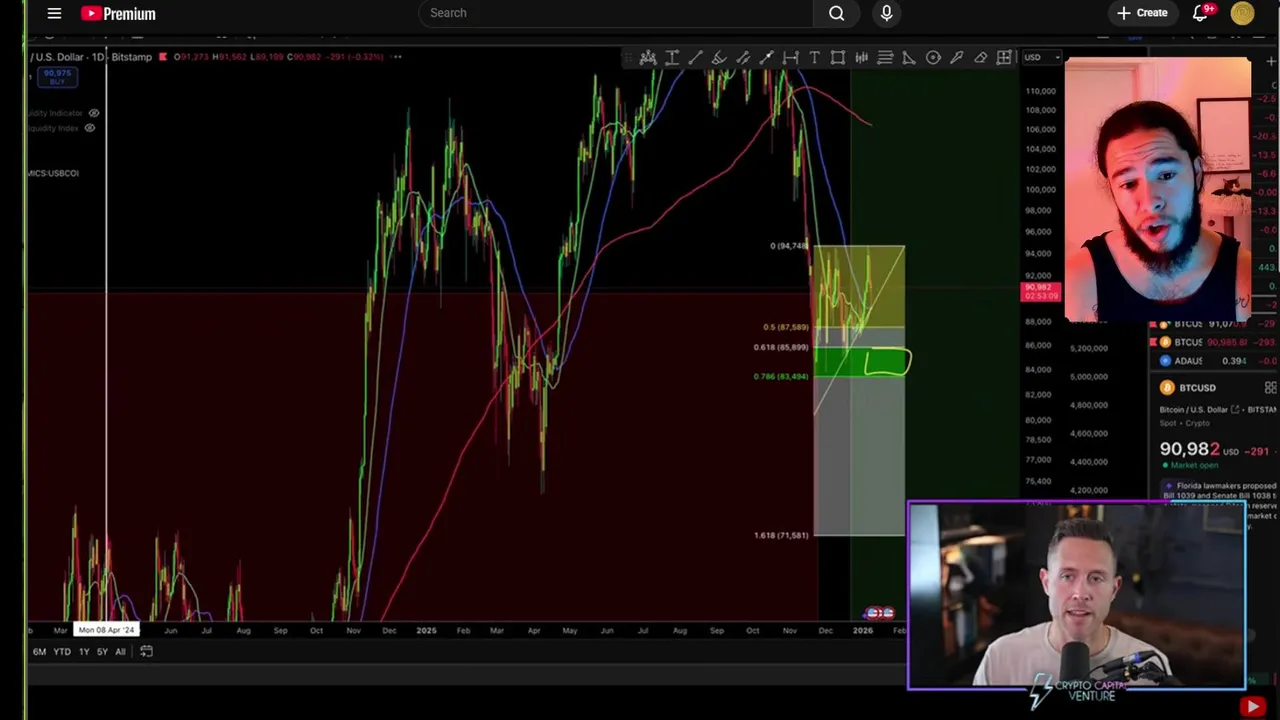Viewport: 1280px width, 720px height.
Task: Select the Text T tool
Action: [814, 58]
